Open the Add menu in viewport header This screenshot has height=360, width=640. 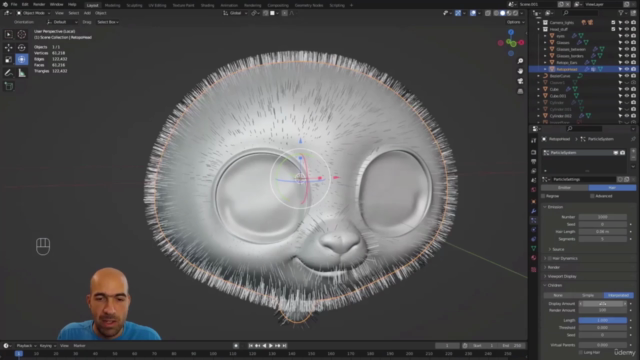click(x=87, y=13)
